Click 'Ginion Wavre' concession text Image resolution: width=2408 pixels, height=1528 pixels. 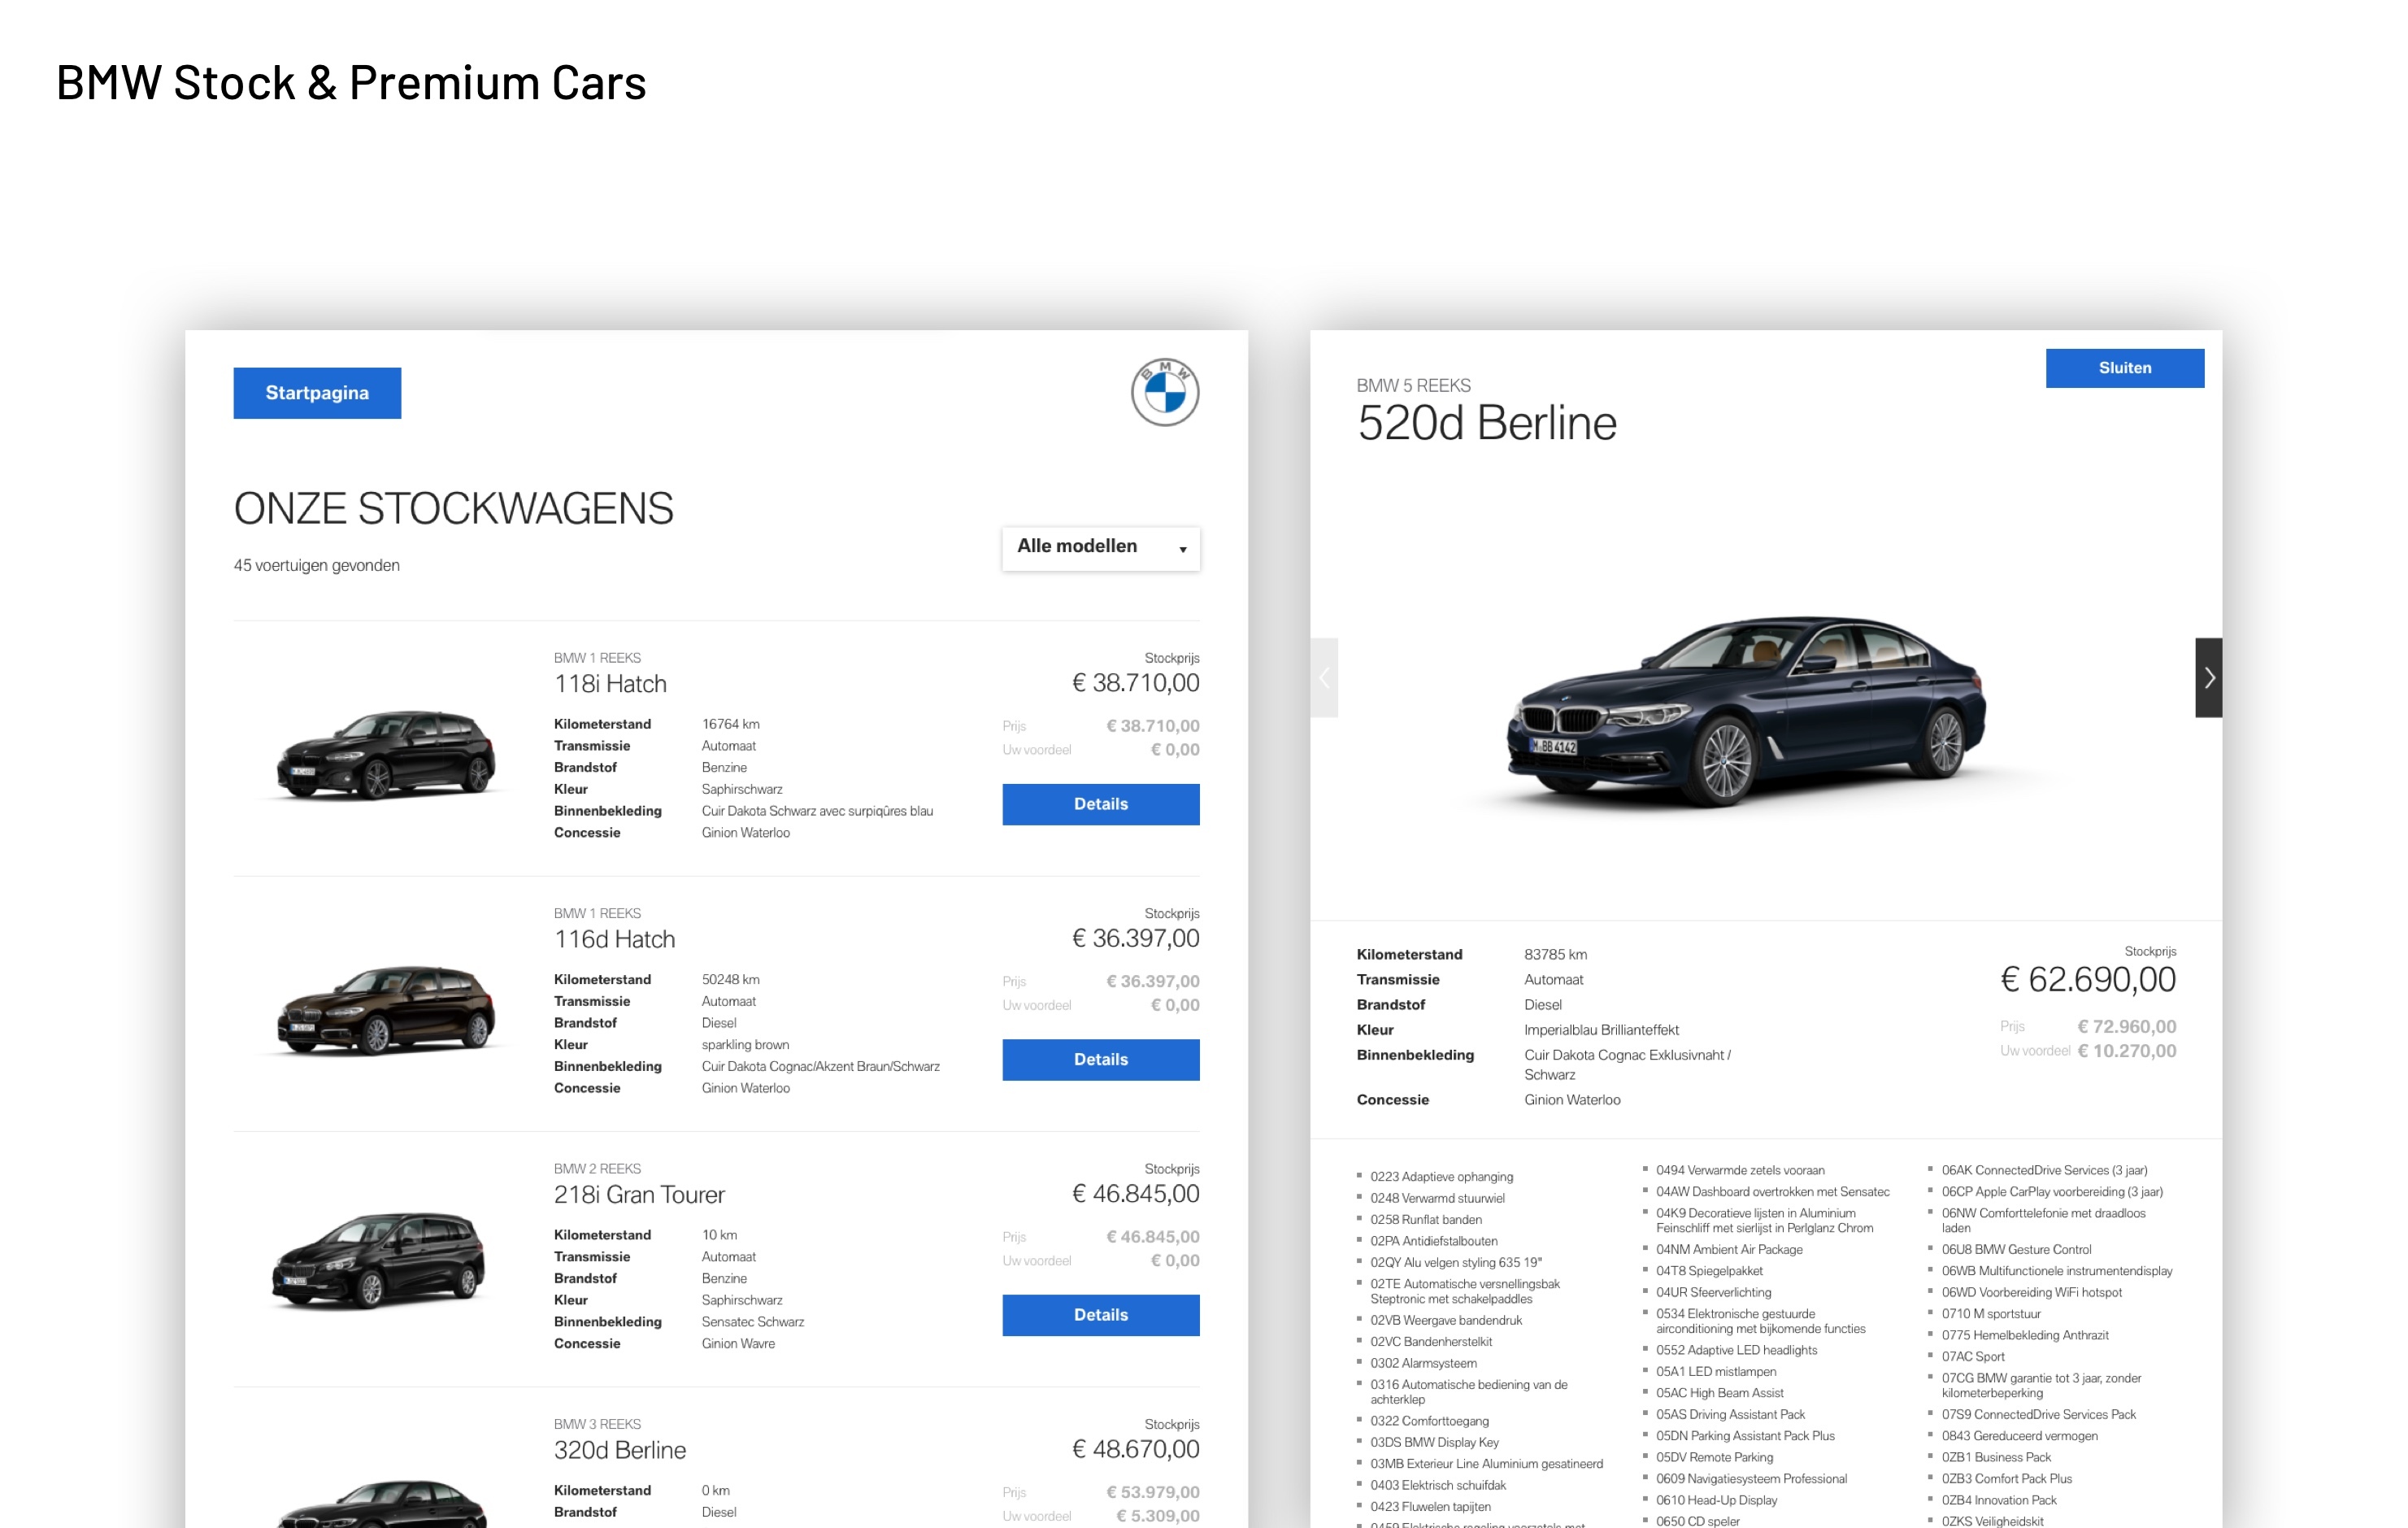738,1344
